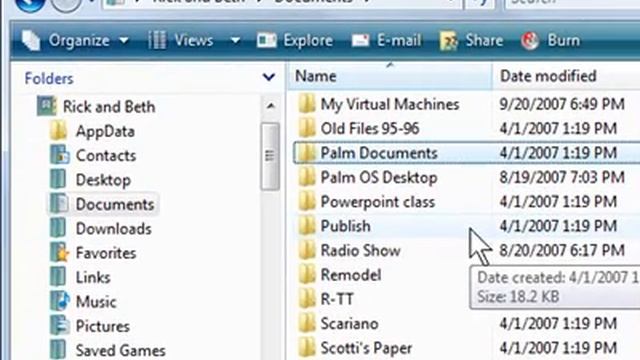Click Publish folder icon
This screenshot has height=360, width=640.
click(307, 226)
